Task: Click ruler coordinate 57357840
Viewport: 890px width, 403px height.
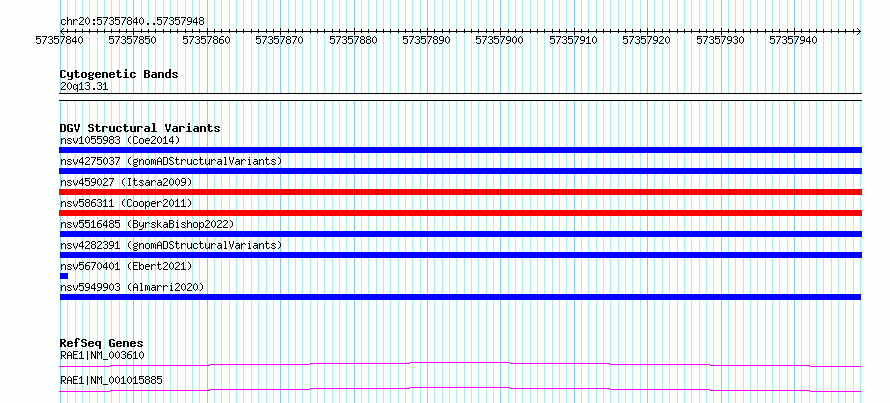Action: pyautogui.click(x=60, y=40)
